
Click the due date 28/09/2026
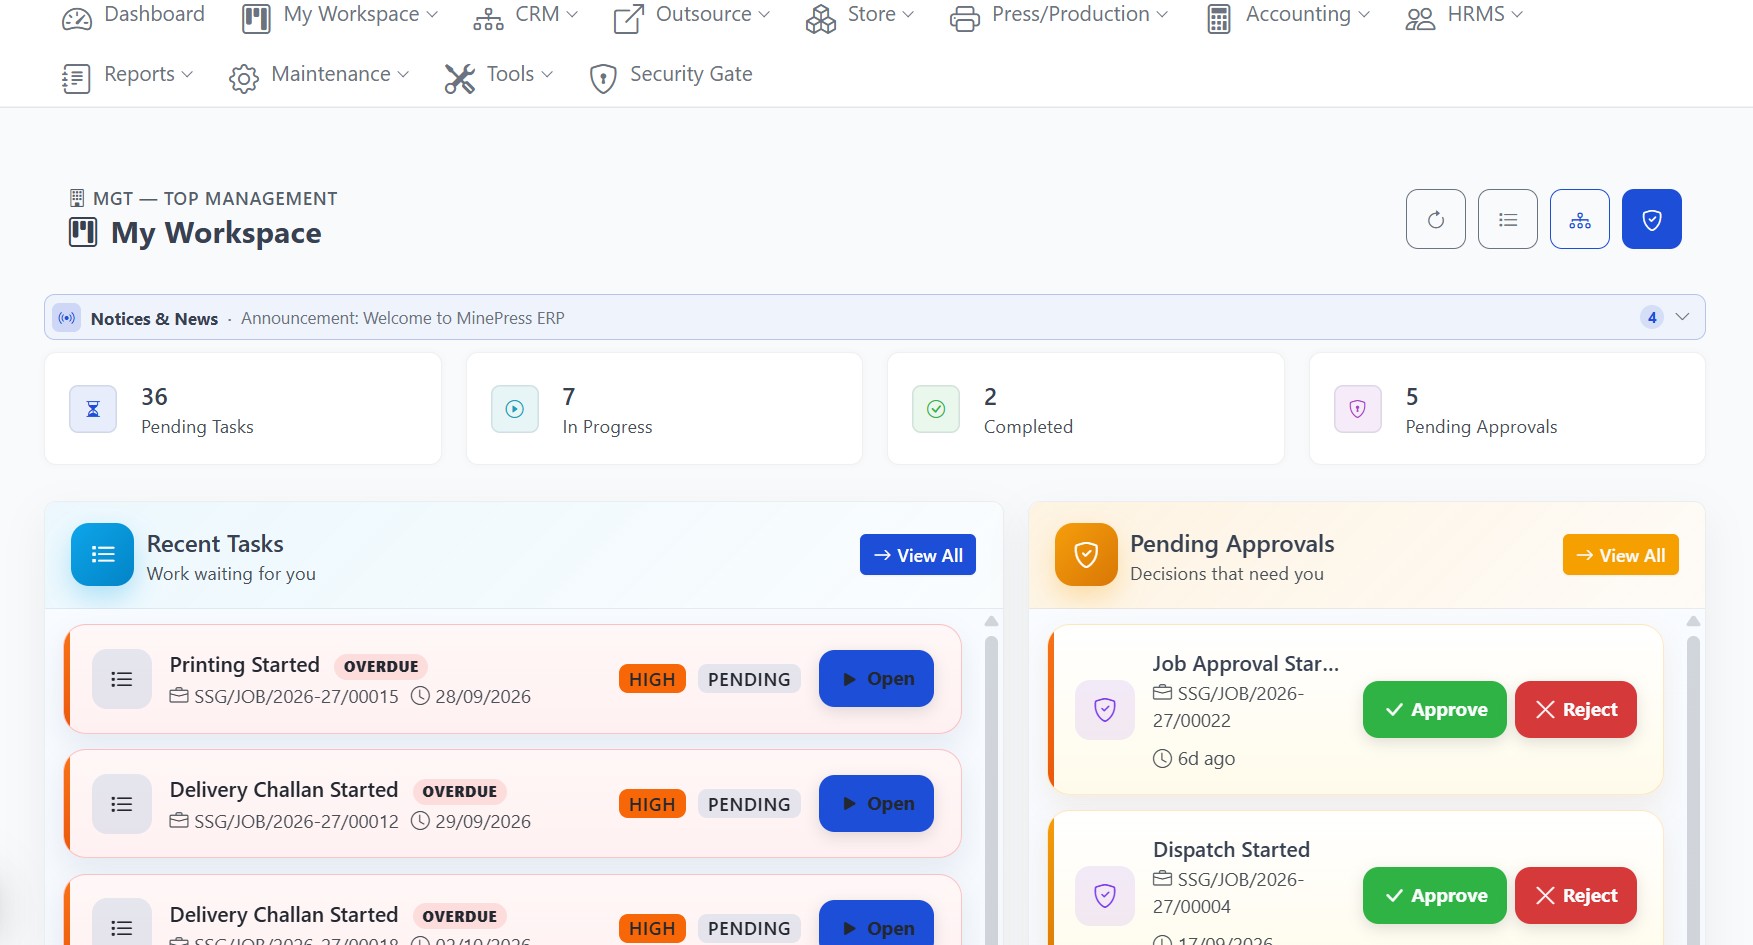click(483, 697)
